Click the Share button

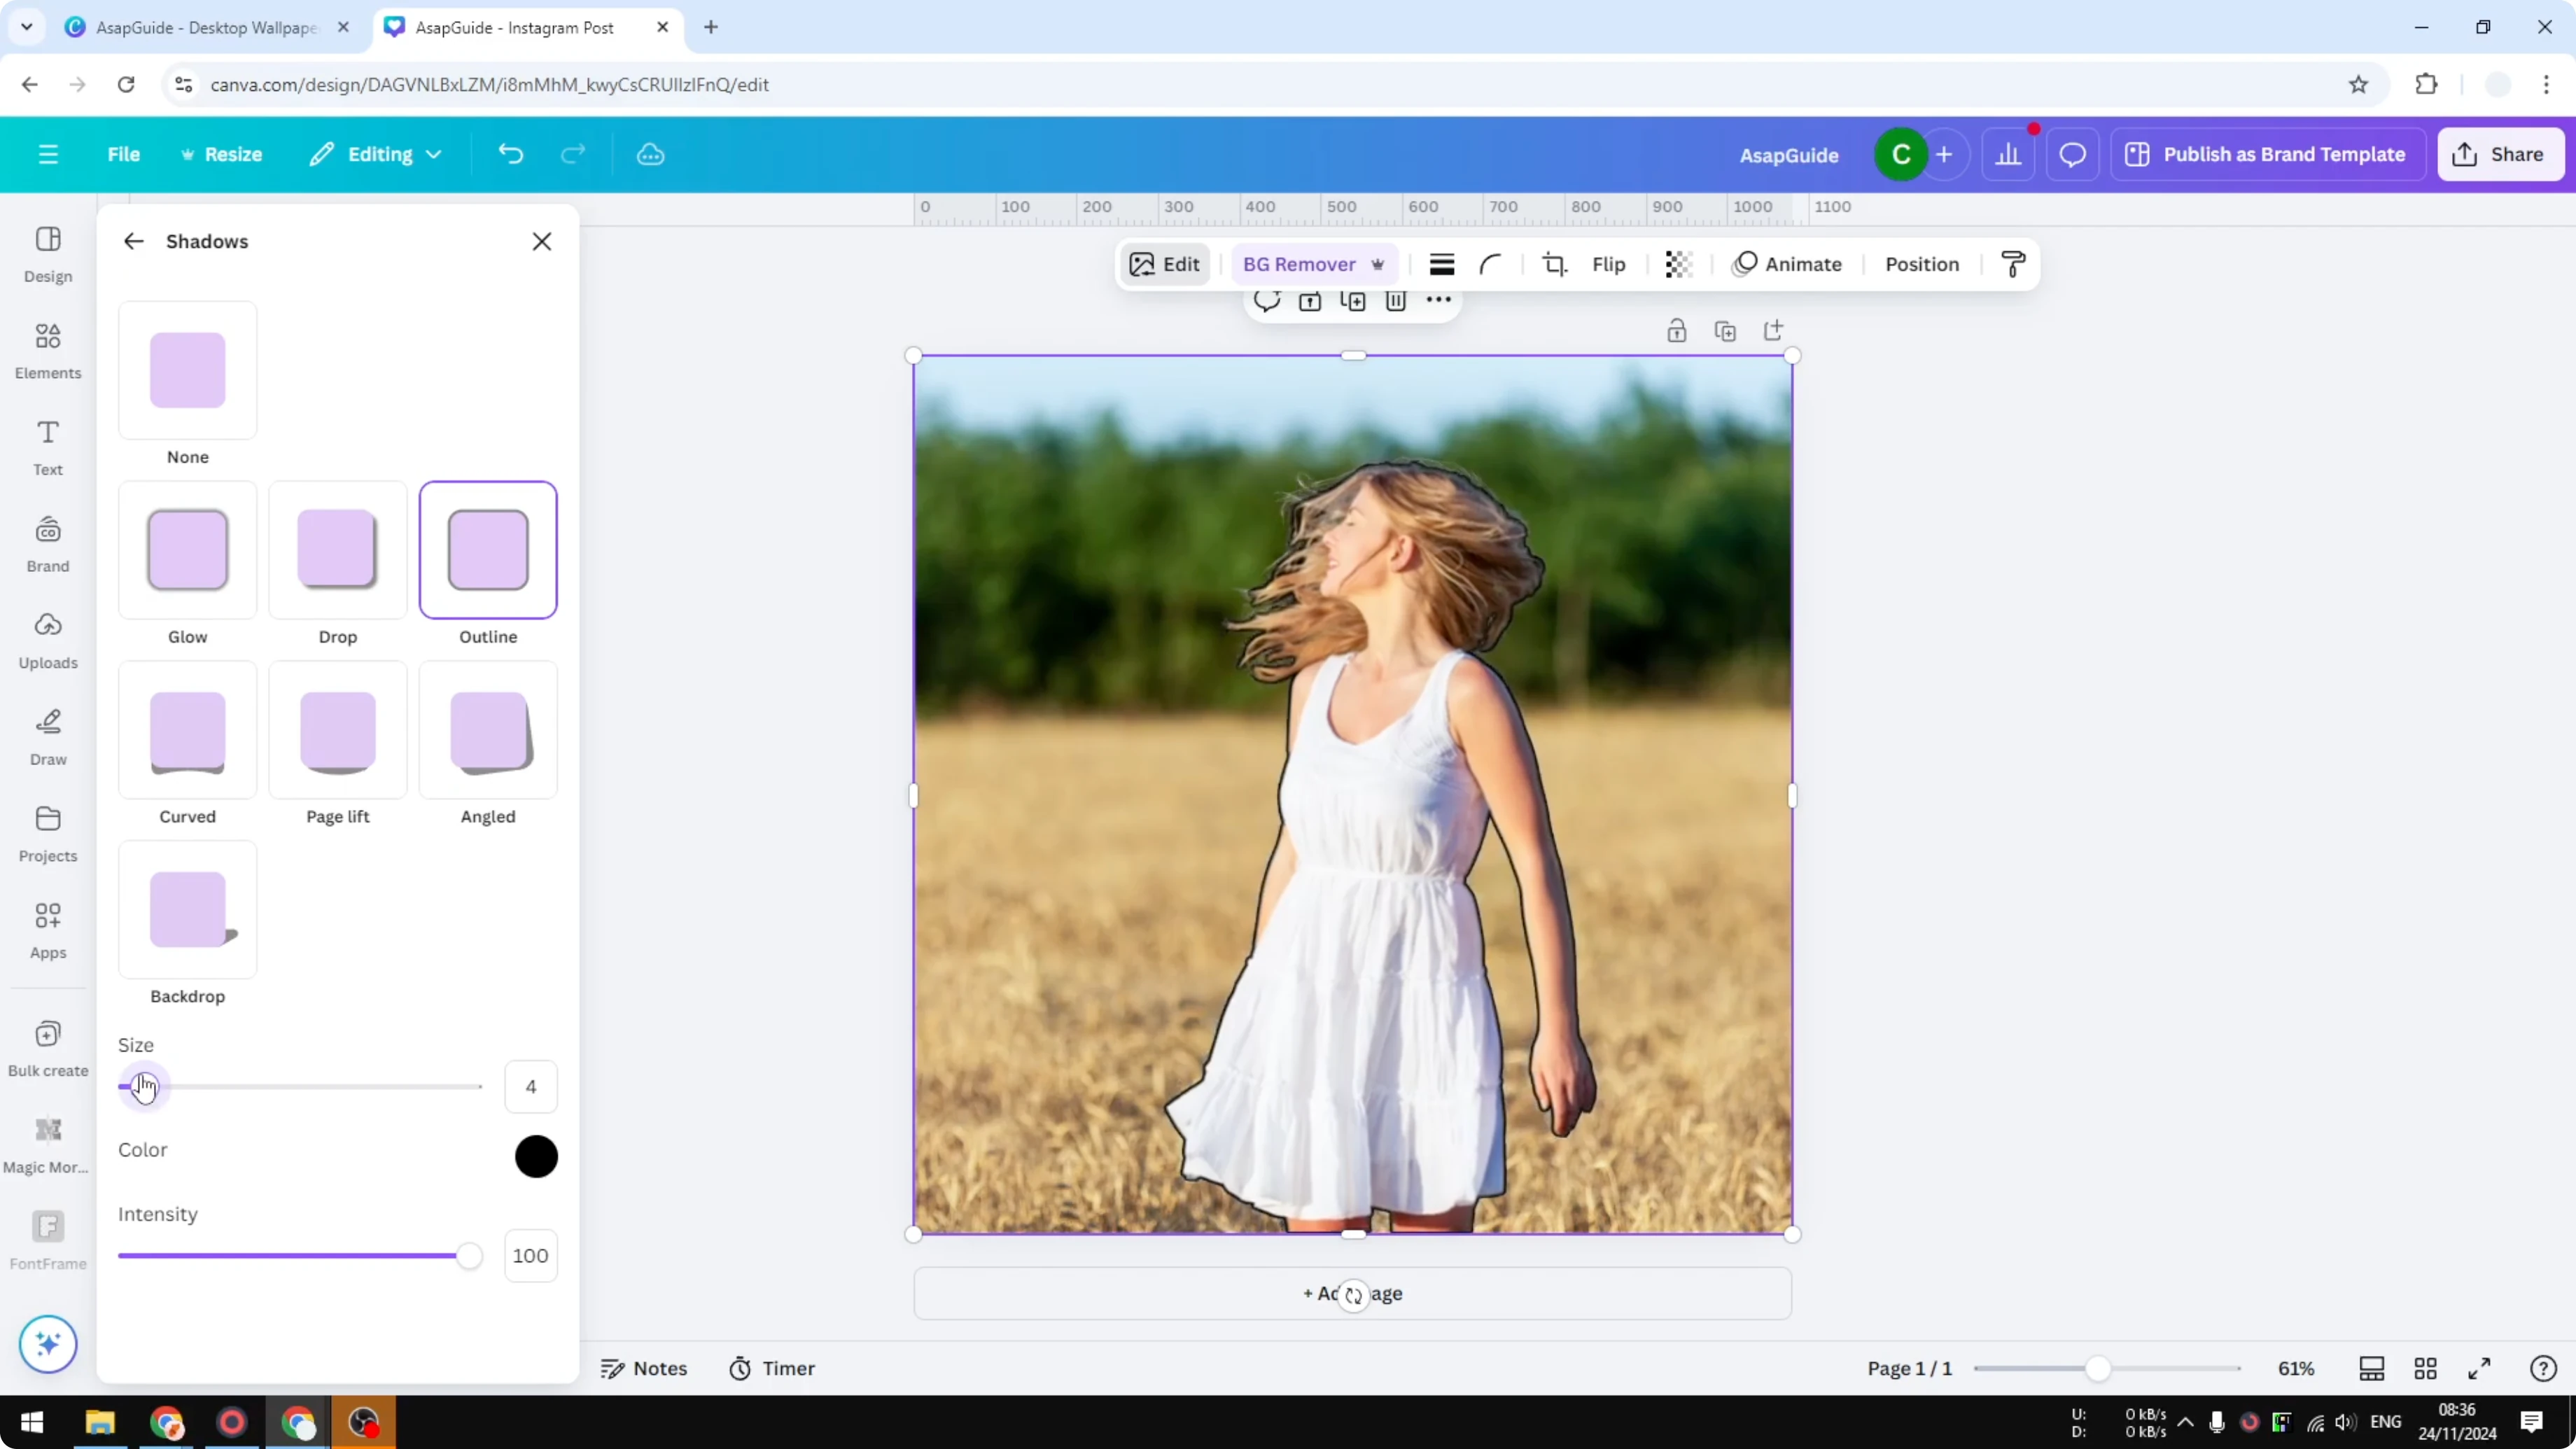click(2500, 154)
